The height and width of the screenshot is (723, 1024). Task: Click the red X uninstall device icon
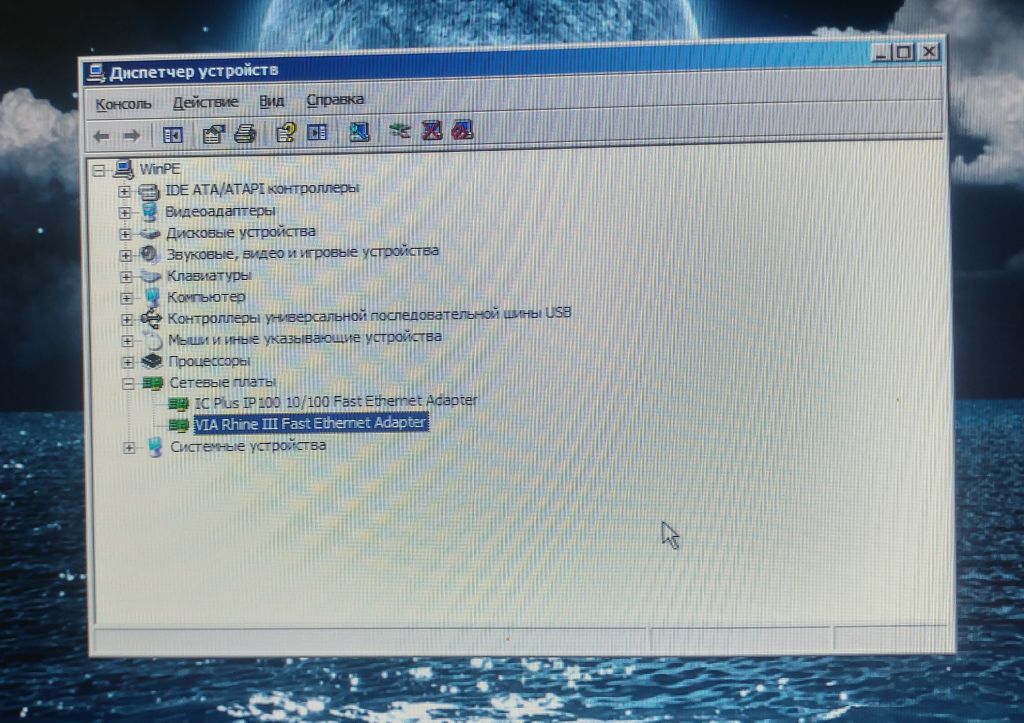pos(431,131)
